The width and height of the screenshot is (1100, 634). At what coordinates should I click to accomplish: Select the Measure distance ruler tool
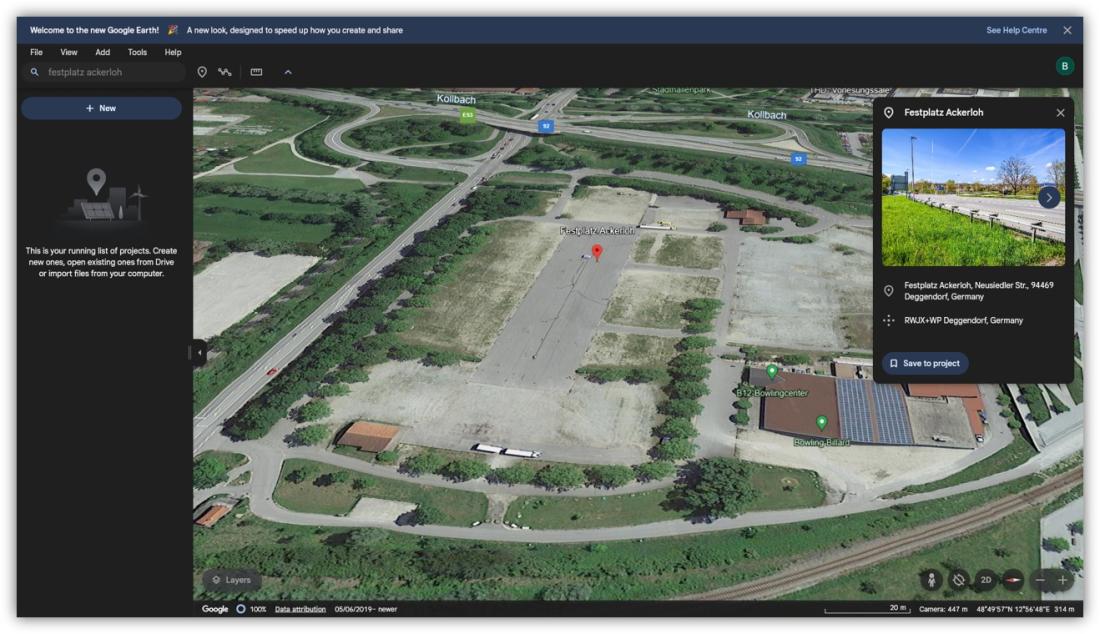257,72
